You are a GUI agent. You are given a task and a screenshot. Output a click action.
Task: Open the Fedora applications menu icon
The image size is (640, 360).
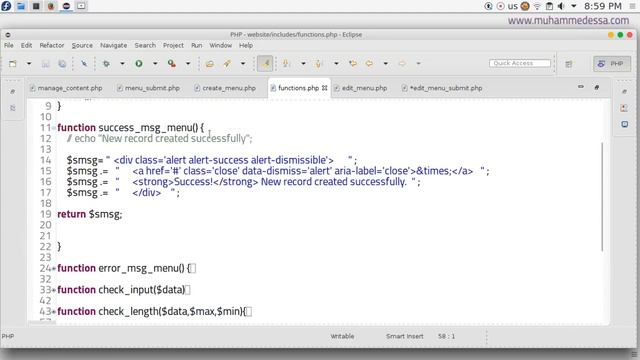[x=6, y=6]
